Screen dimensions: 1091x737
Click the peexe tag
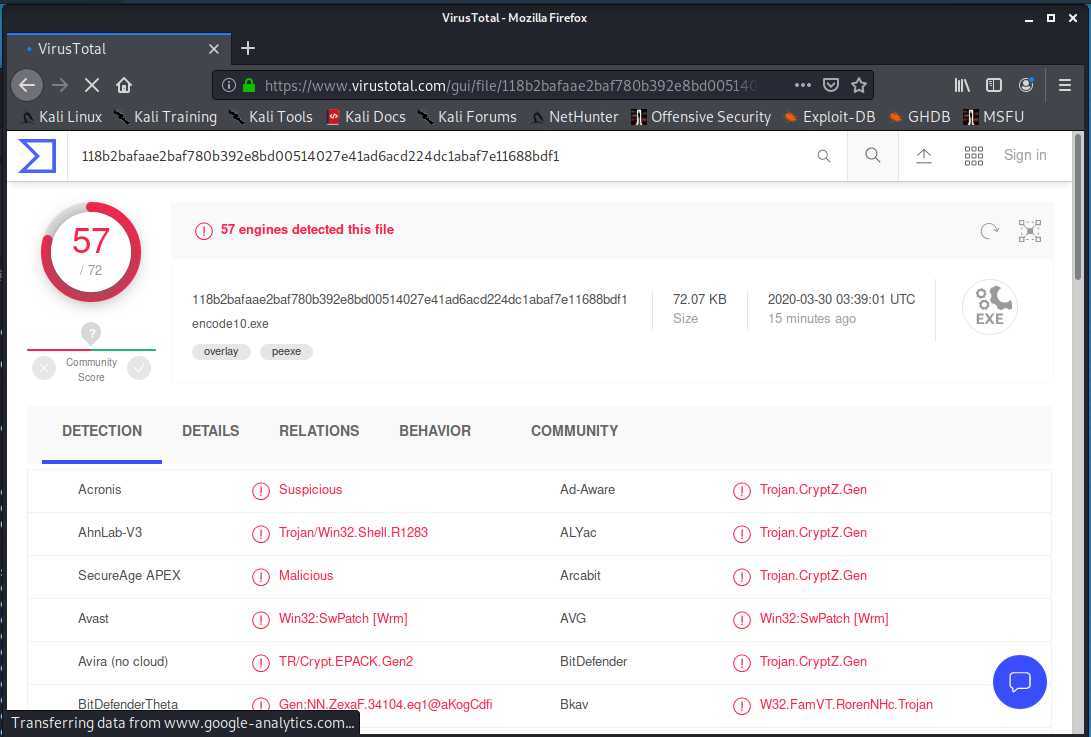(287, 351)
